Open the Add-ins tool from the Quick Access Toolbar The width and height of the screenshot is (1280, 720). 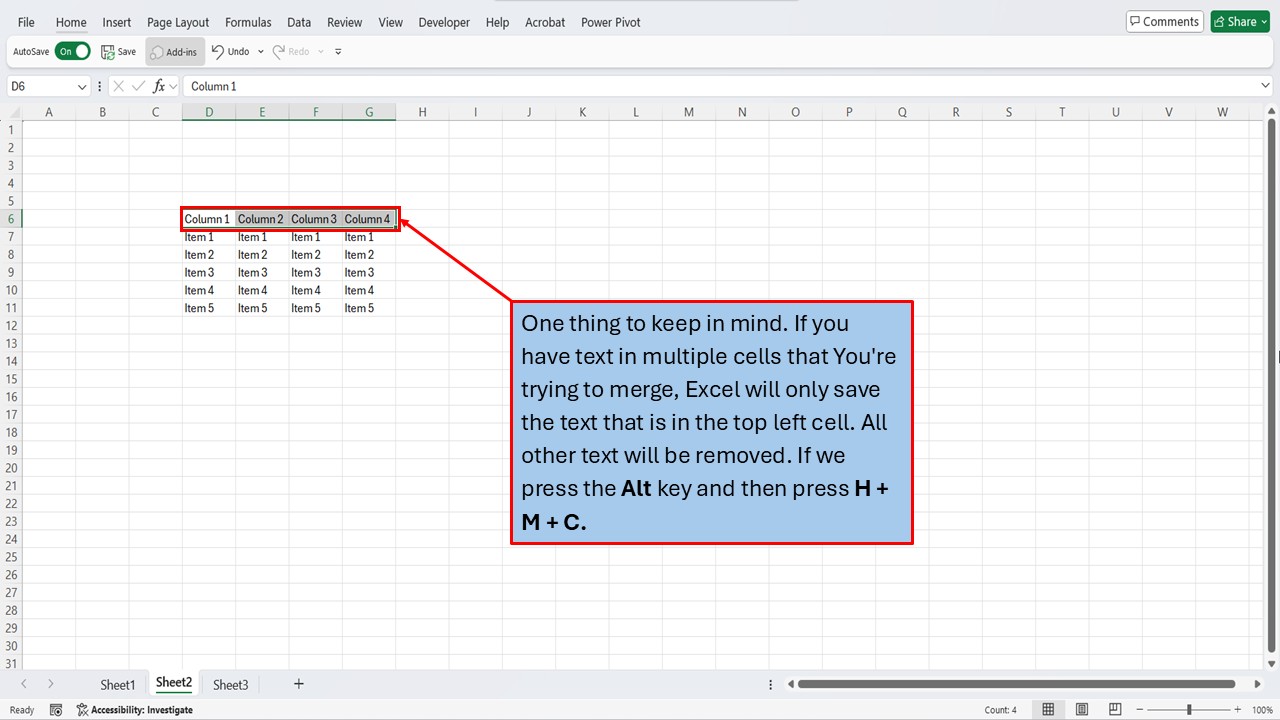[172, 51]
